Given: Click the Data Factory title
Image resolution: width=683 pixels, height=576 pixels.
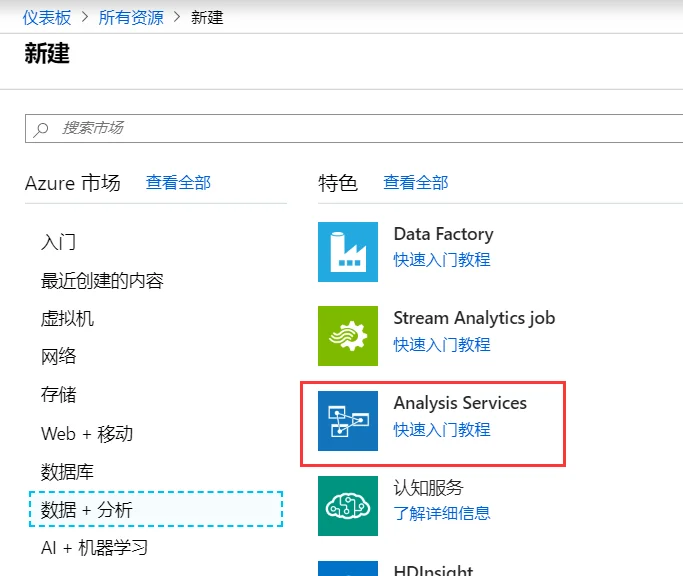Looking at the screenshot, I should coord(443,234).
